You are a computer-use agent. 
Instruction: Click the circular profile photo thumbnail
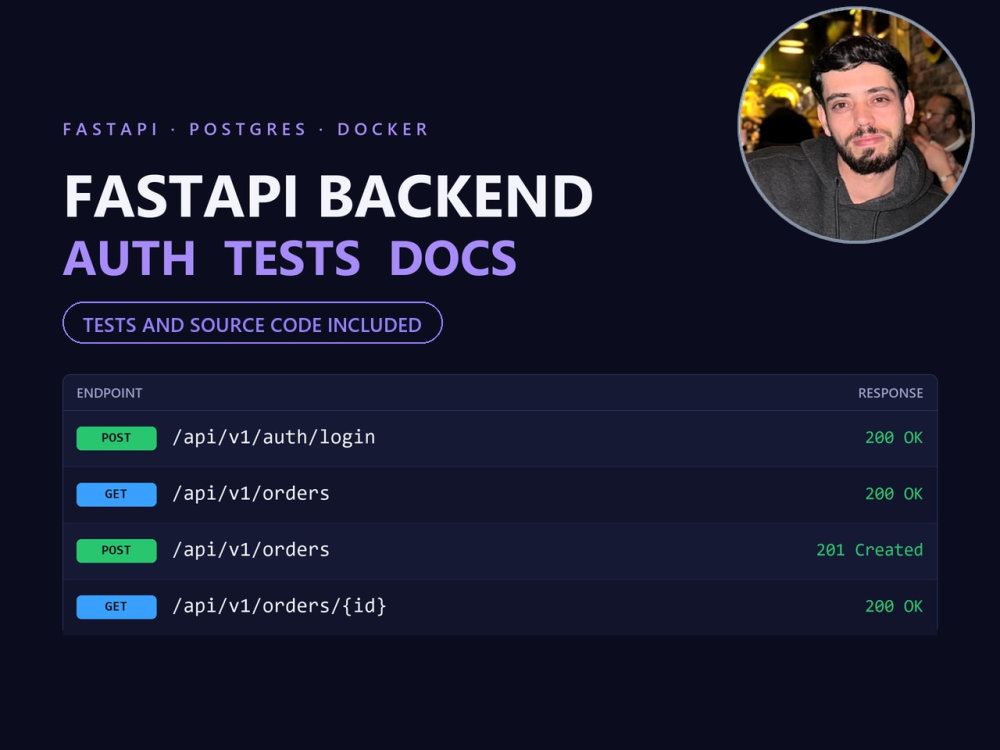click(x=856, y=125)
